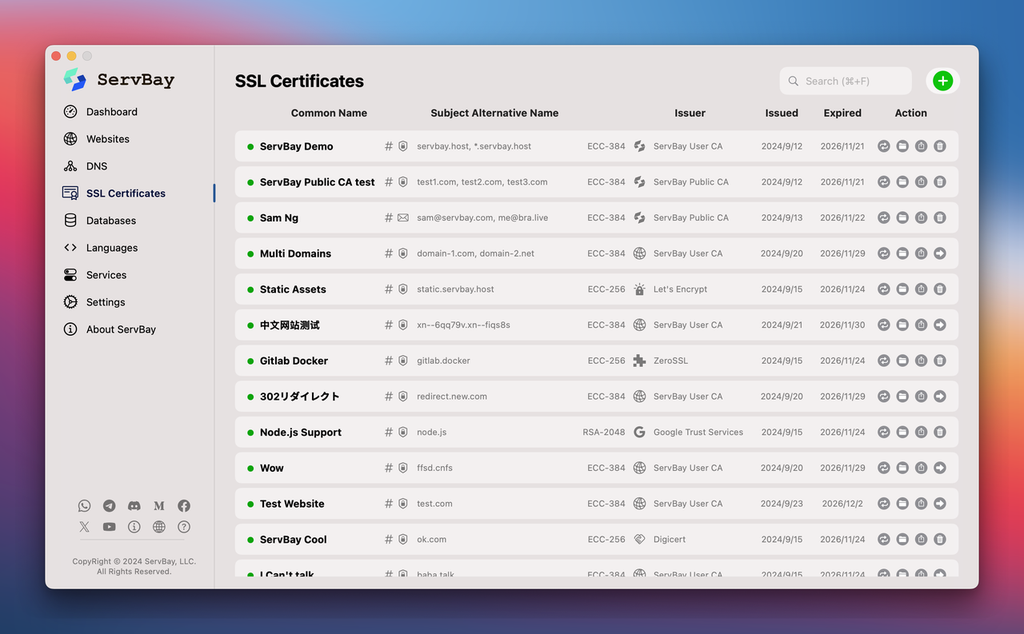
Task: Open the WhatsApp community link icon
Action: click(84, 505)
